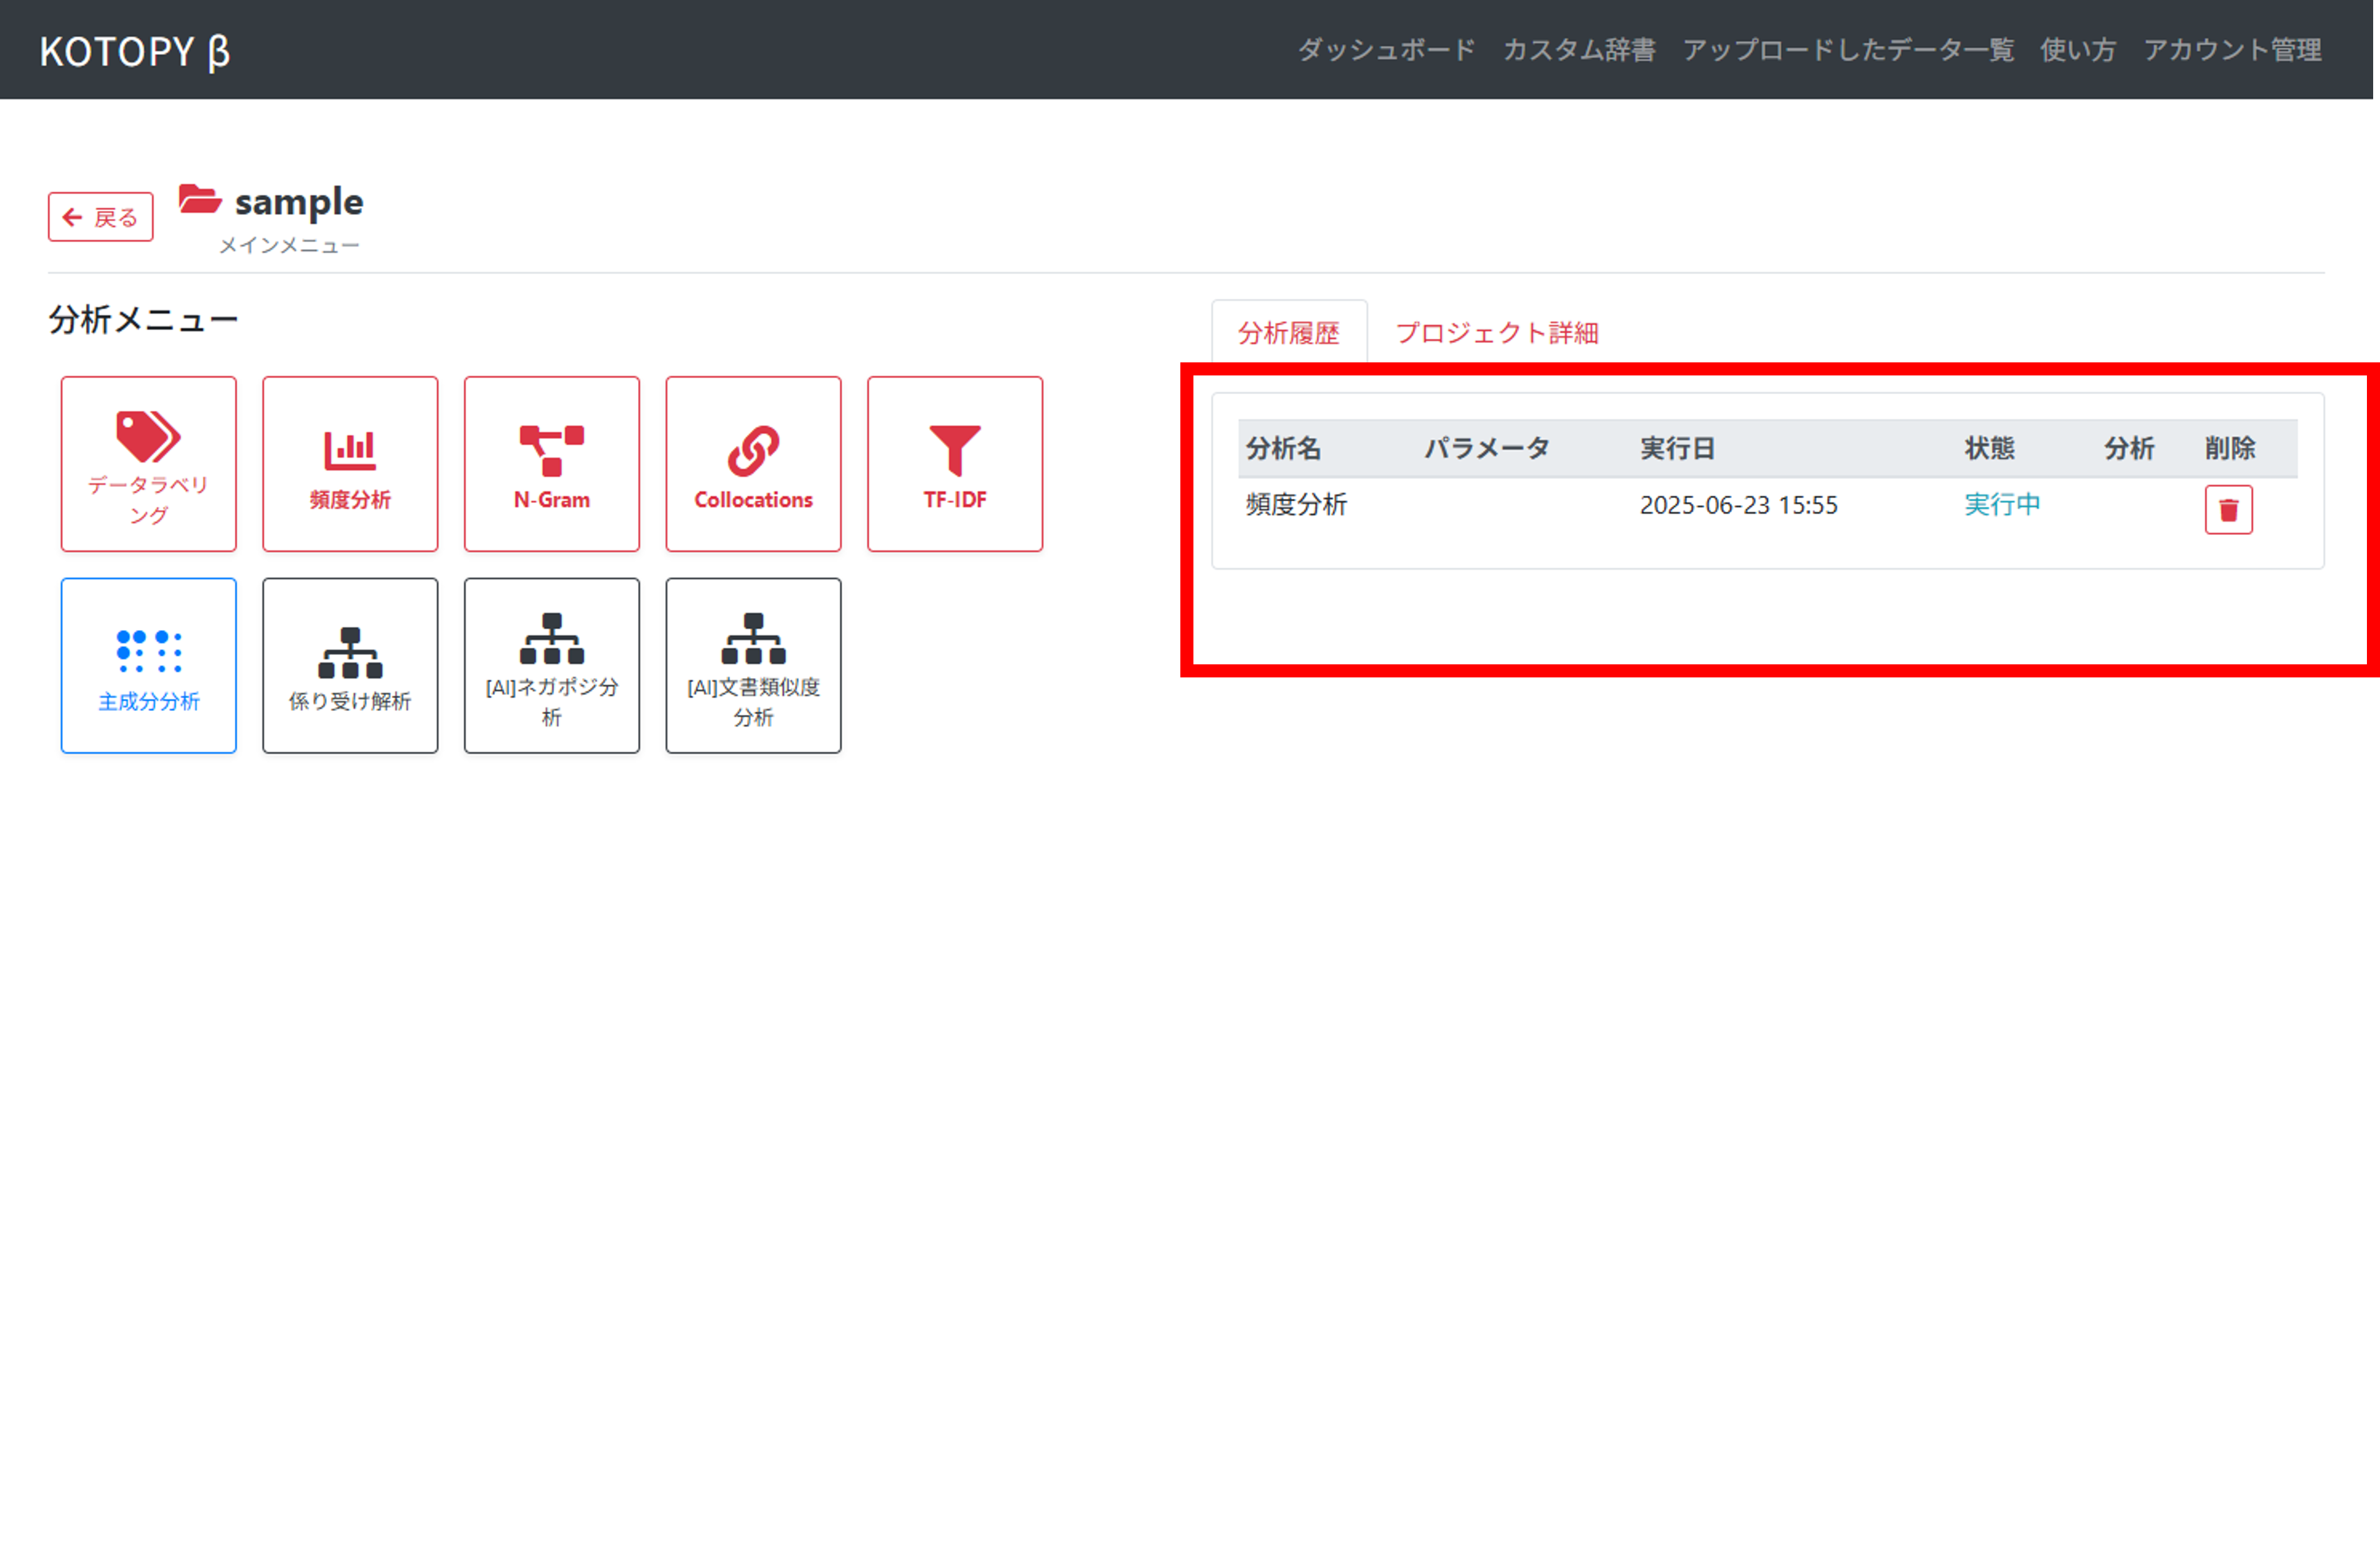
Task: Open [AI]文書類似度分析 tile
Action: tap(753, 665)
